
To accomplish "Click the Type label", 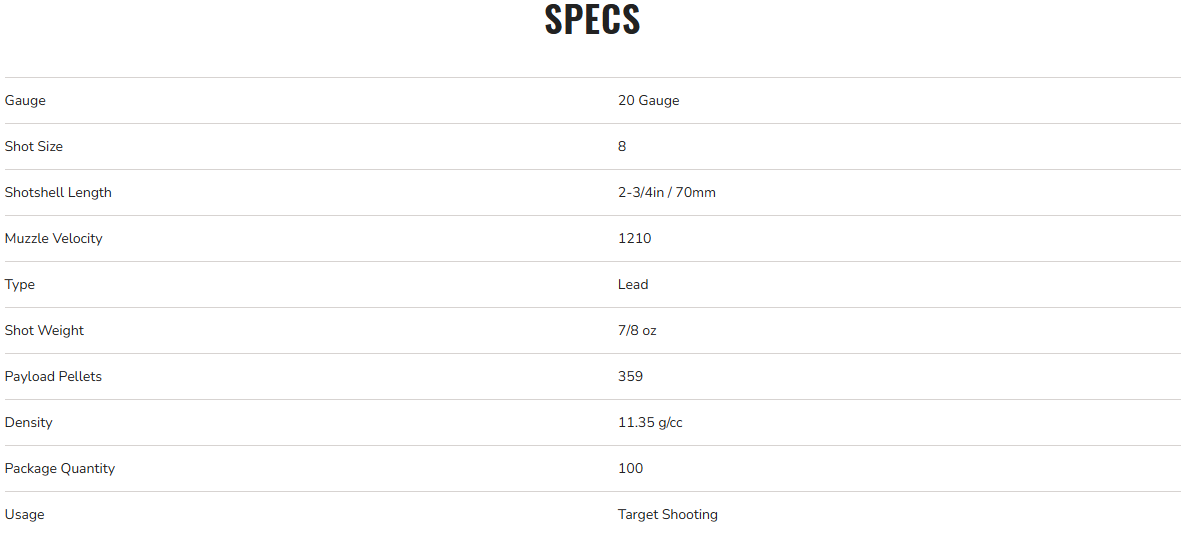I will coord(20,284).
